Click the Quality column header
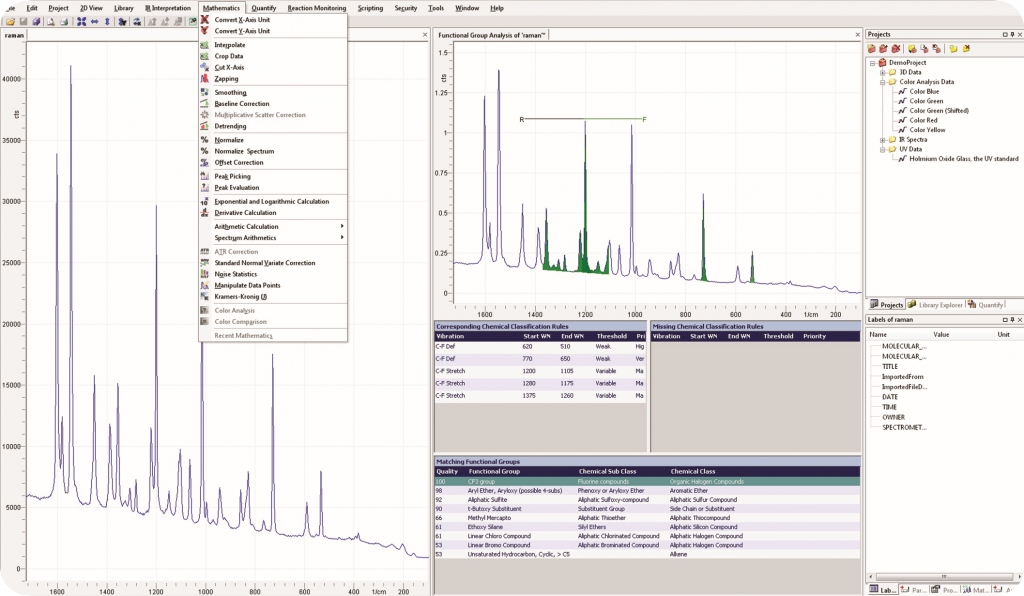 [447, 471]
